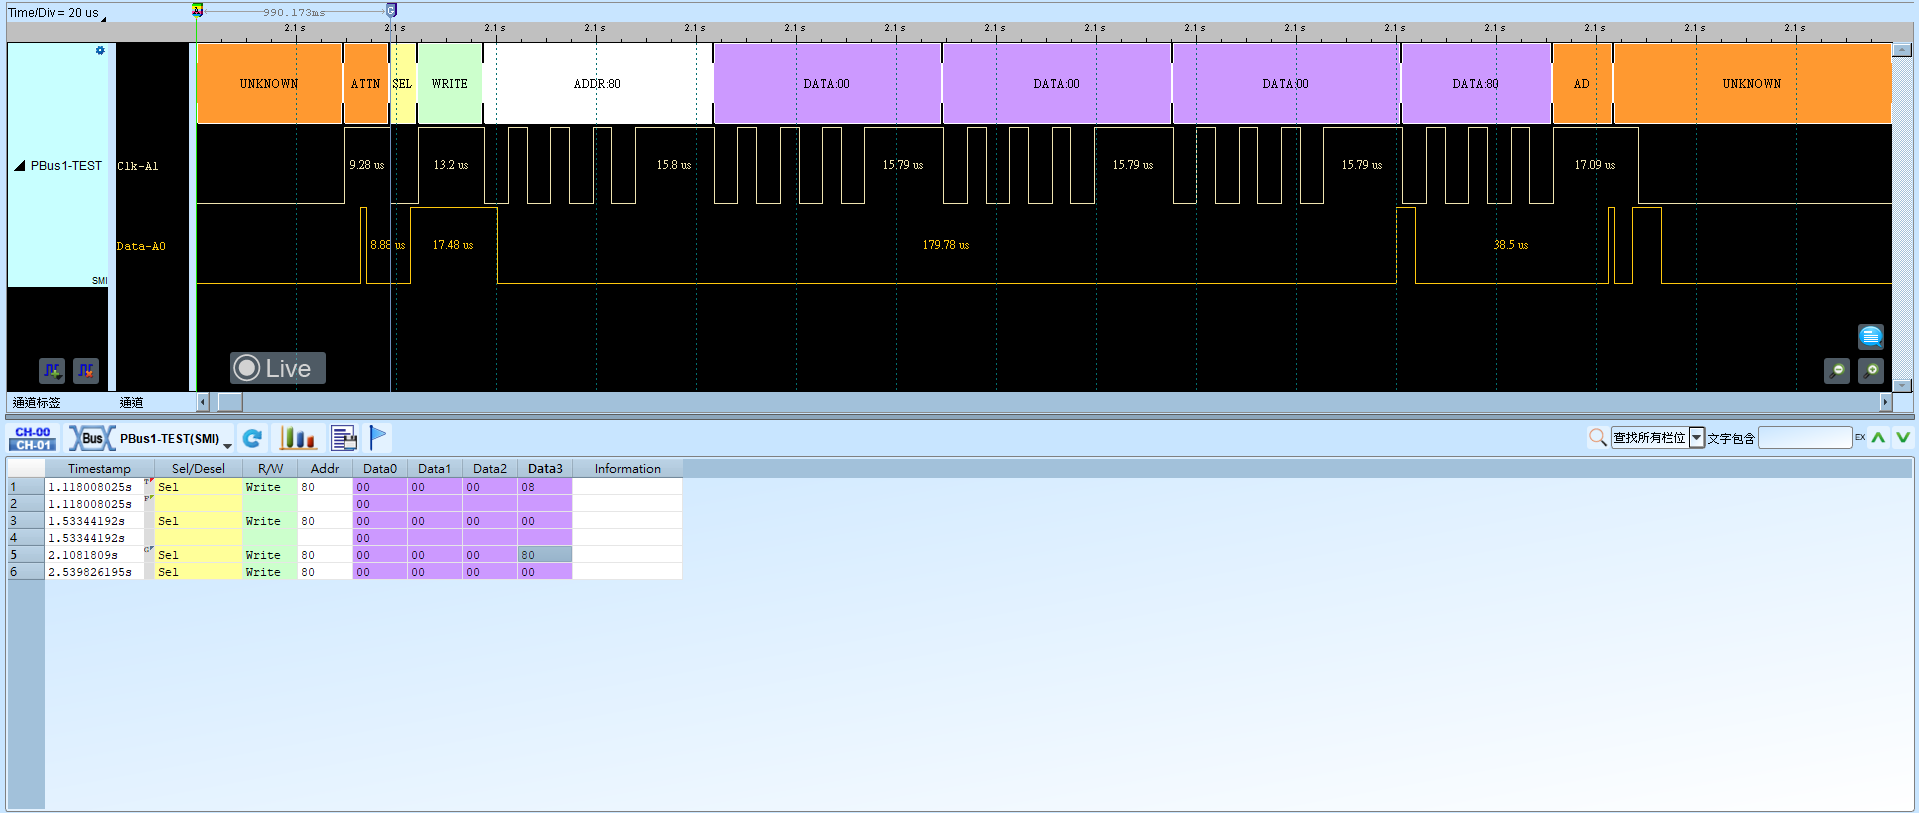Viewport: 1919px width, 813px height.
Task: Click the search magnifier icon
Action: coord(1598,437)
